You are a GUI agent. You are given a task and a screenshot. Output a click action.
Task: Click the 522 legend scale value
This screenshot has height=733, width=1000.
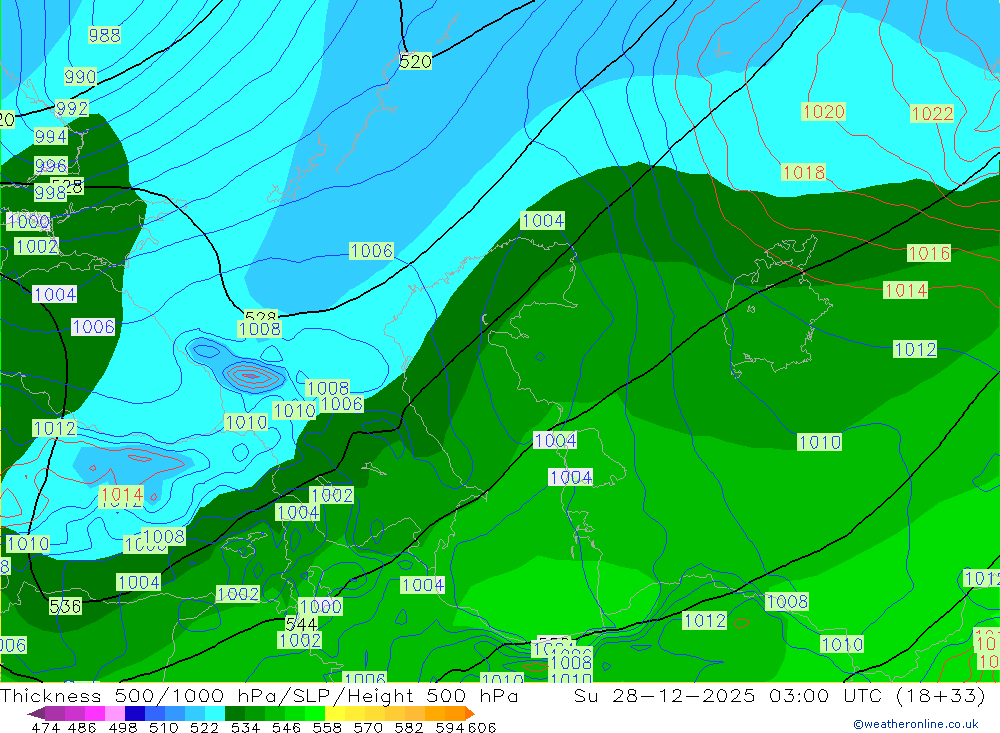[x=204, y=727]
